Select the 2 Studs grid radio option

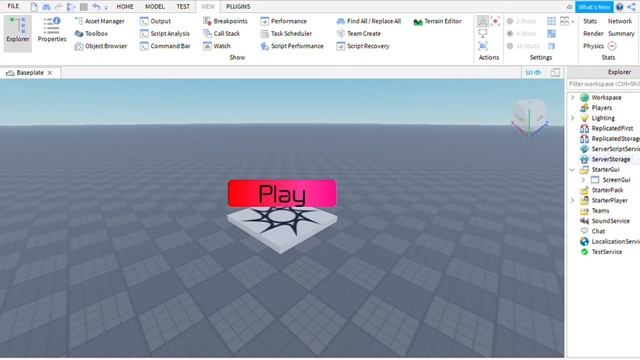522,21
